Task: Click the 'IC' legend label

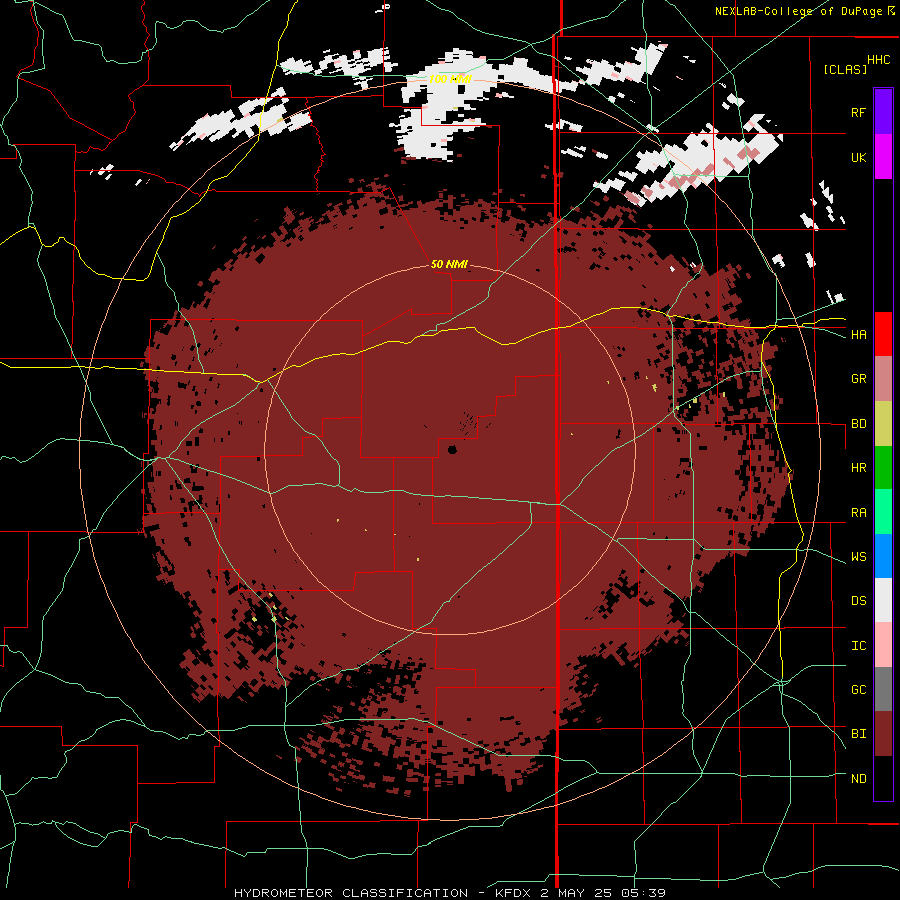Action: pos(858,646)
